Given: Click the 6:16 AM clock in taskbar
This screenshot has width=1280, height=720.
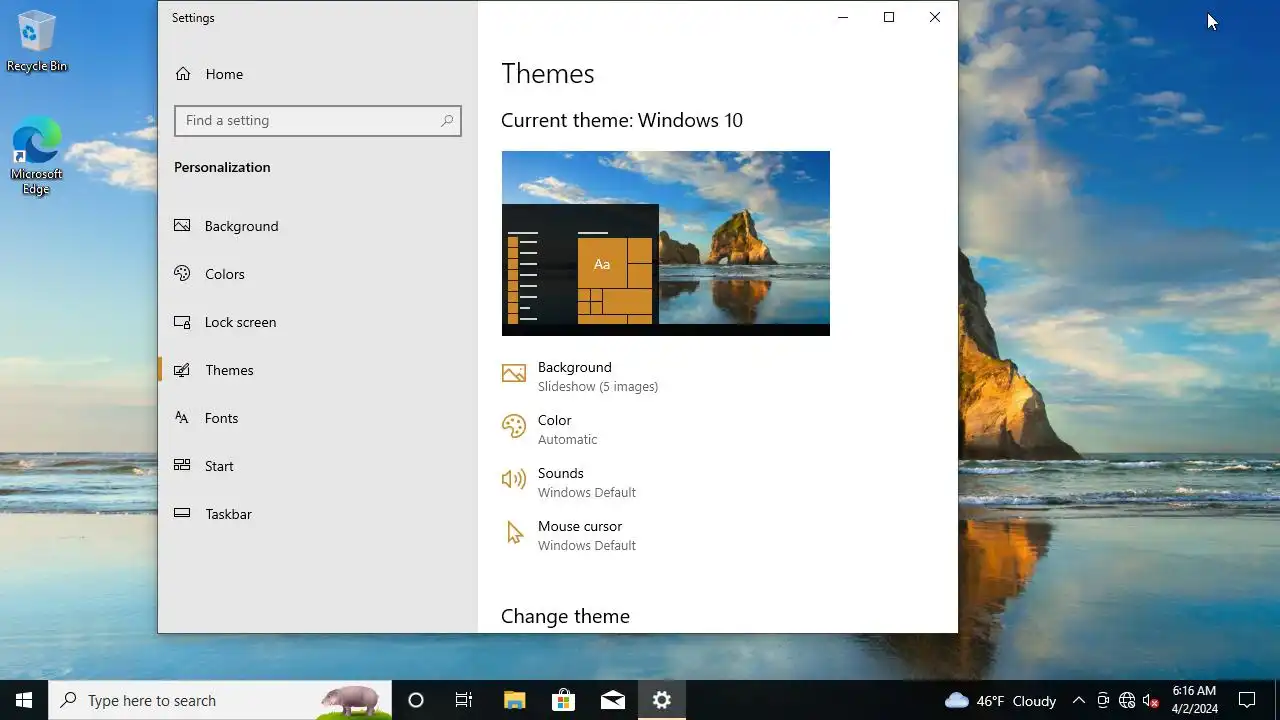Looking at the screenshot, I should click(x=1194, y=691).
